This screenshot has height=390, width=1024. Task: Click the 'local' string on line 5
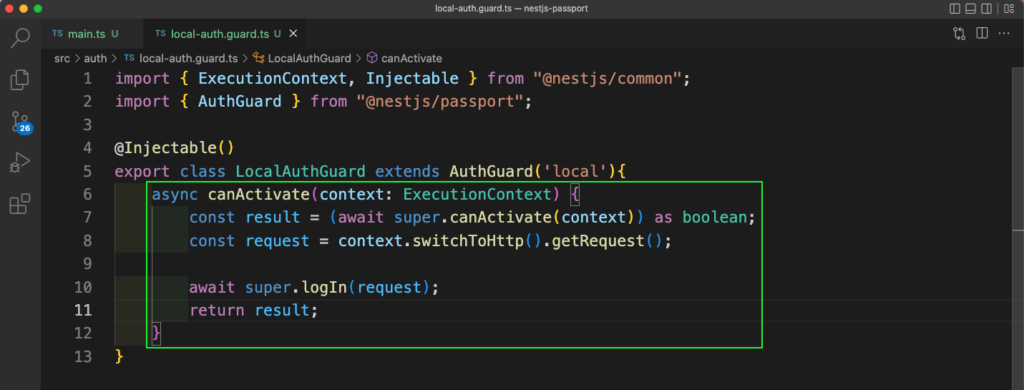pos(576,172)
